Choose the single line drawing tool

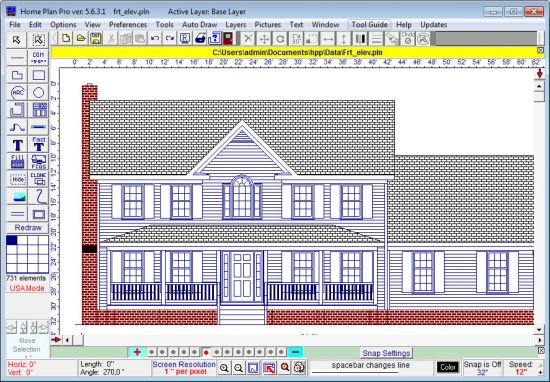coord(16,57)
